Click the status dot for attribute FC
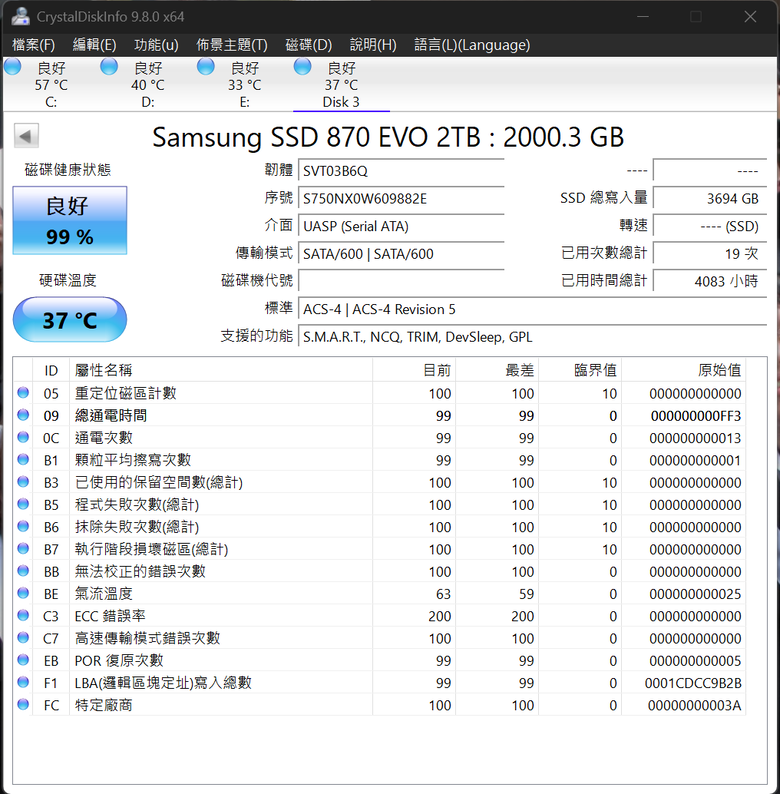The height and width of the screenshot is (794, 780). 23,704
